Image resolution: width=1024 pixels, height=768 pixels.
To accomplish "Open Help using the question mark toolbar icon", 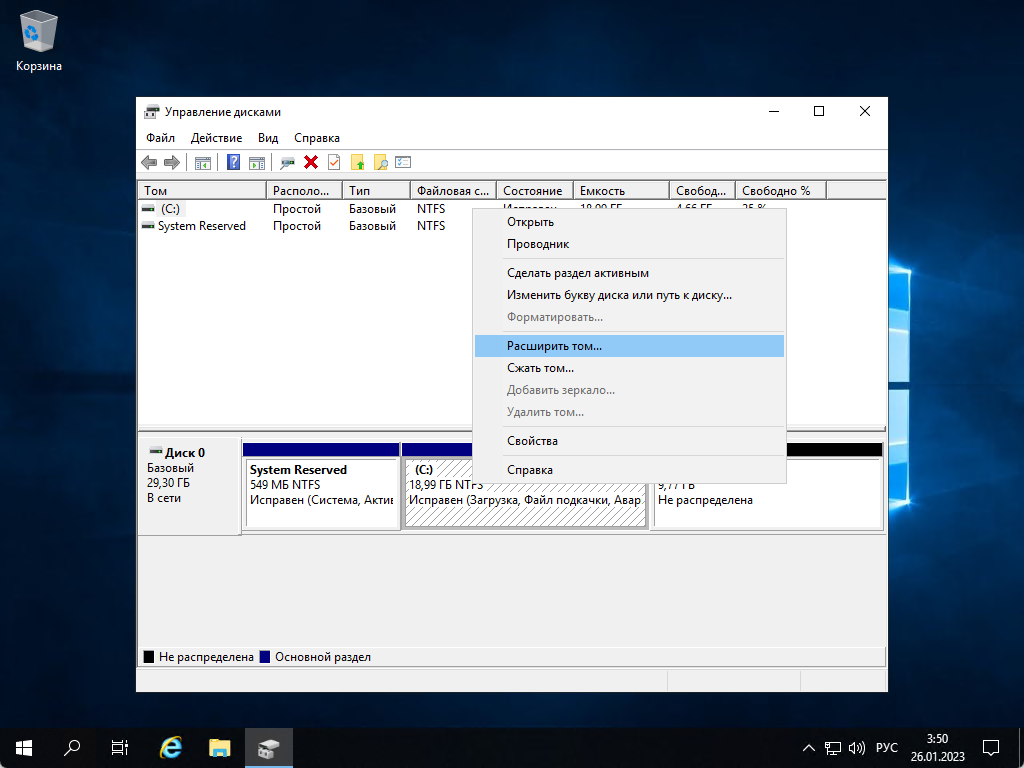I will (233, 161).
